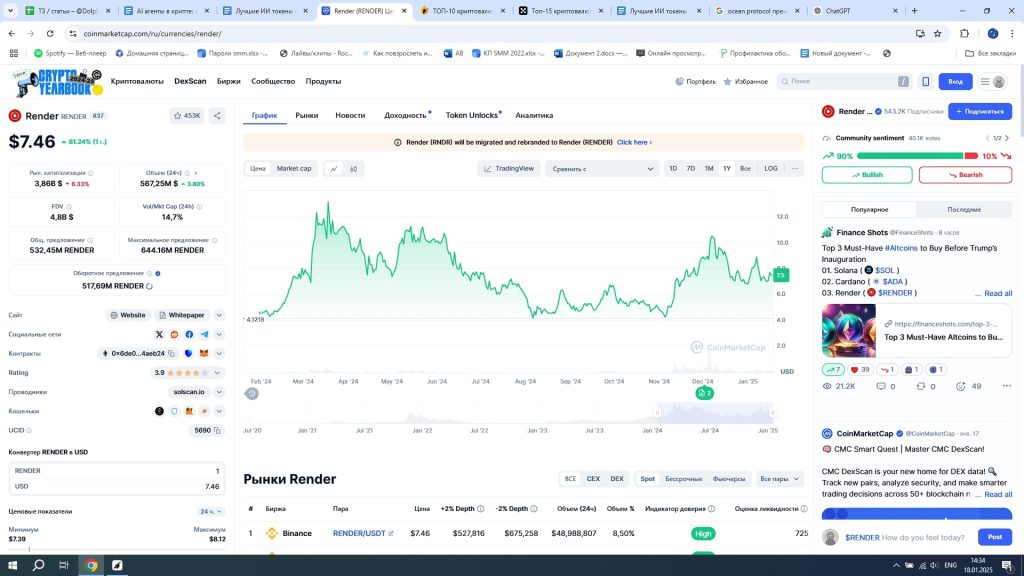
Task: Expand the Rating details chevron
Action: 218,373
